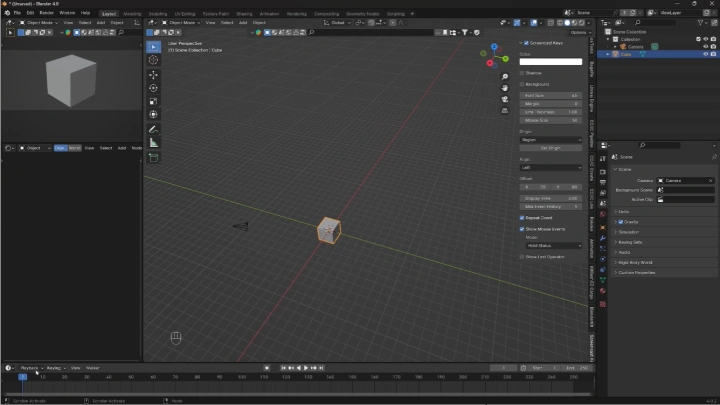Enable the Show Last Operator checkbox

click(522, 257)
